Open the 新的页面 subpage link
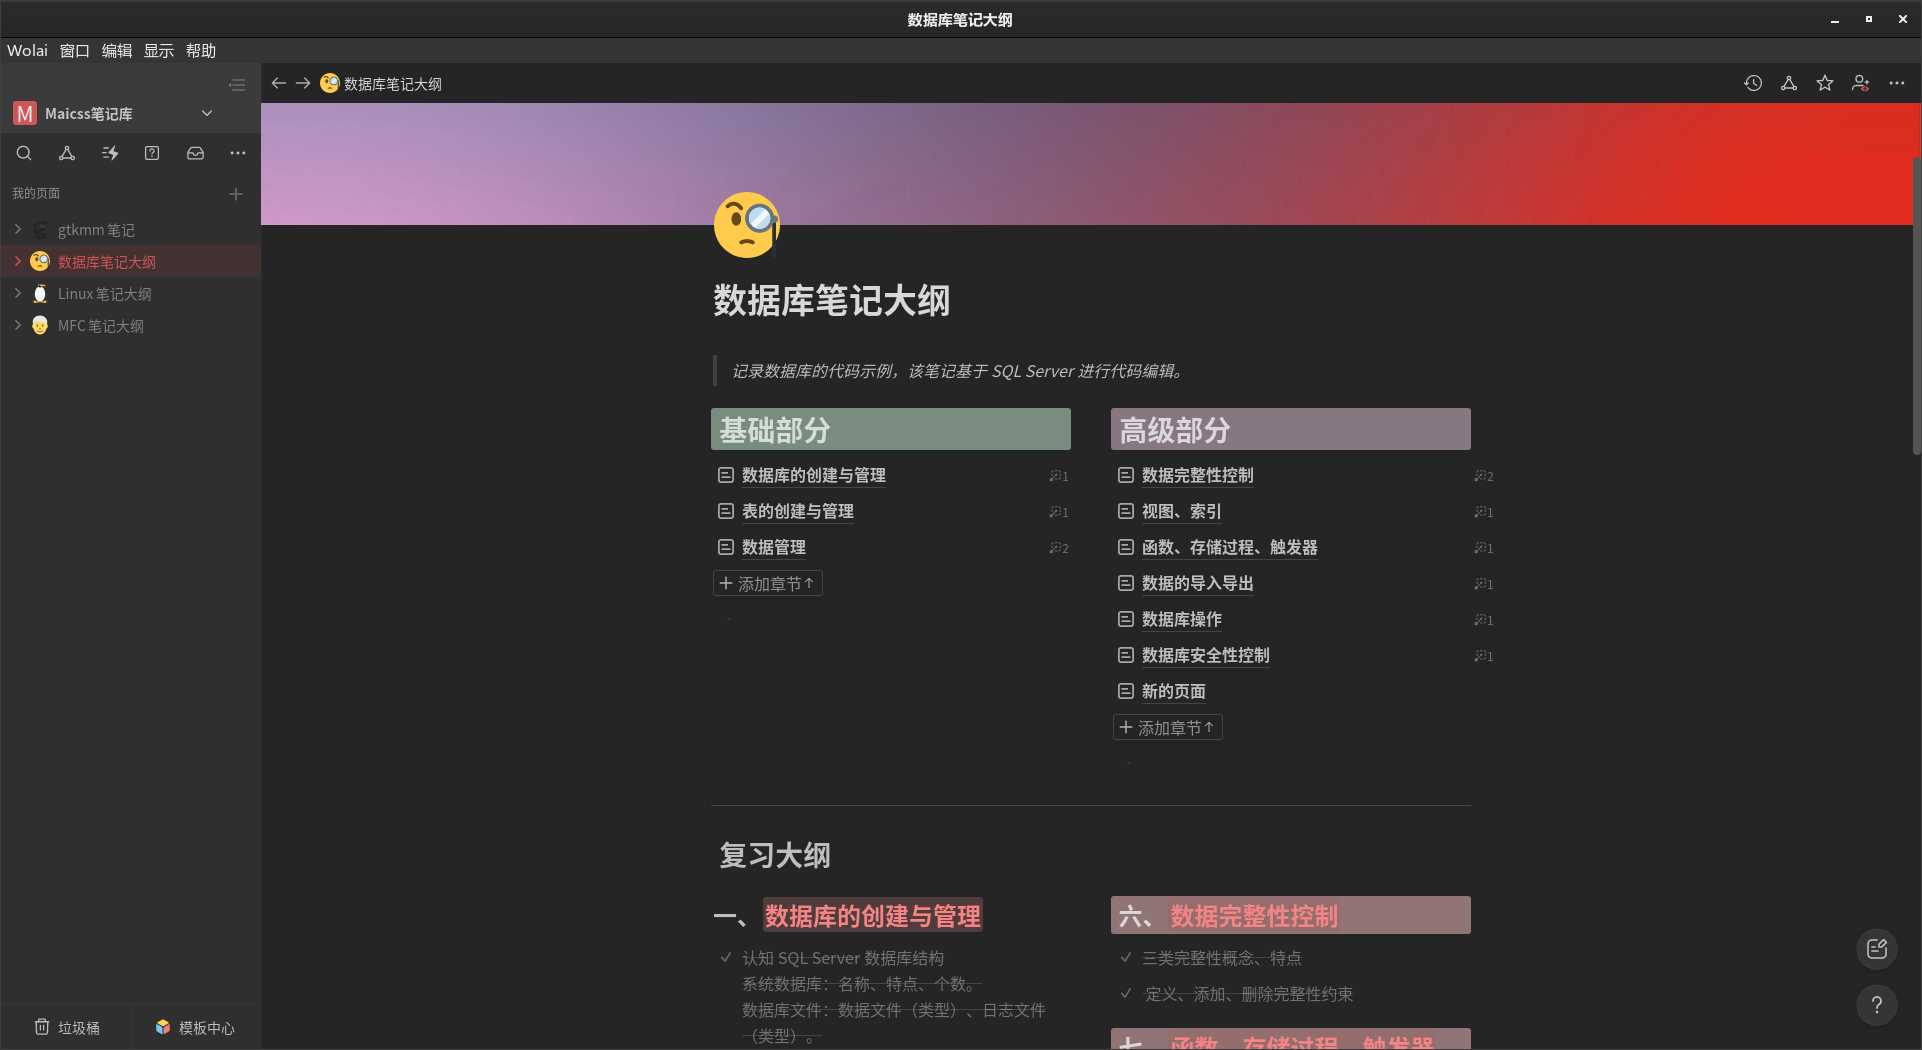 tap(1174, 692)
